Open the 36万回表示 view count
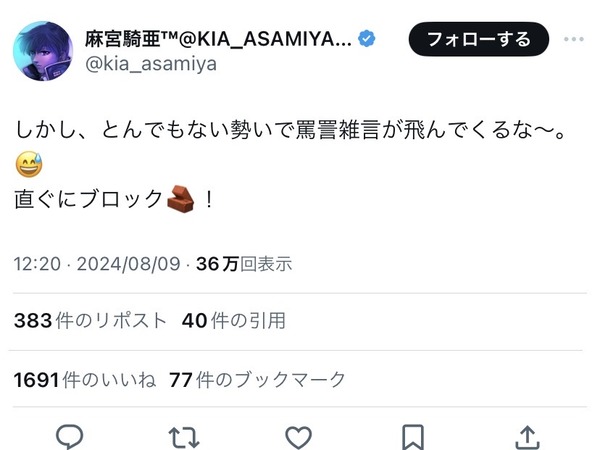The height and width of the screenshot is (450, 600). click(x=244, y=264)
